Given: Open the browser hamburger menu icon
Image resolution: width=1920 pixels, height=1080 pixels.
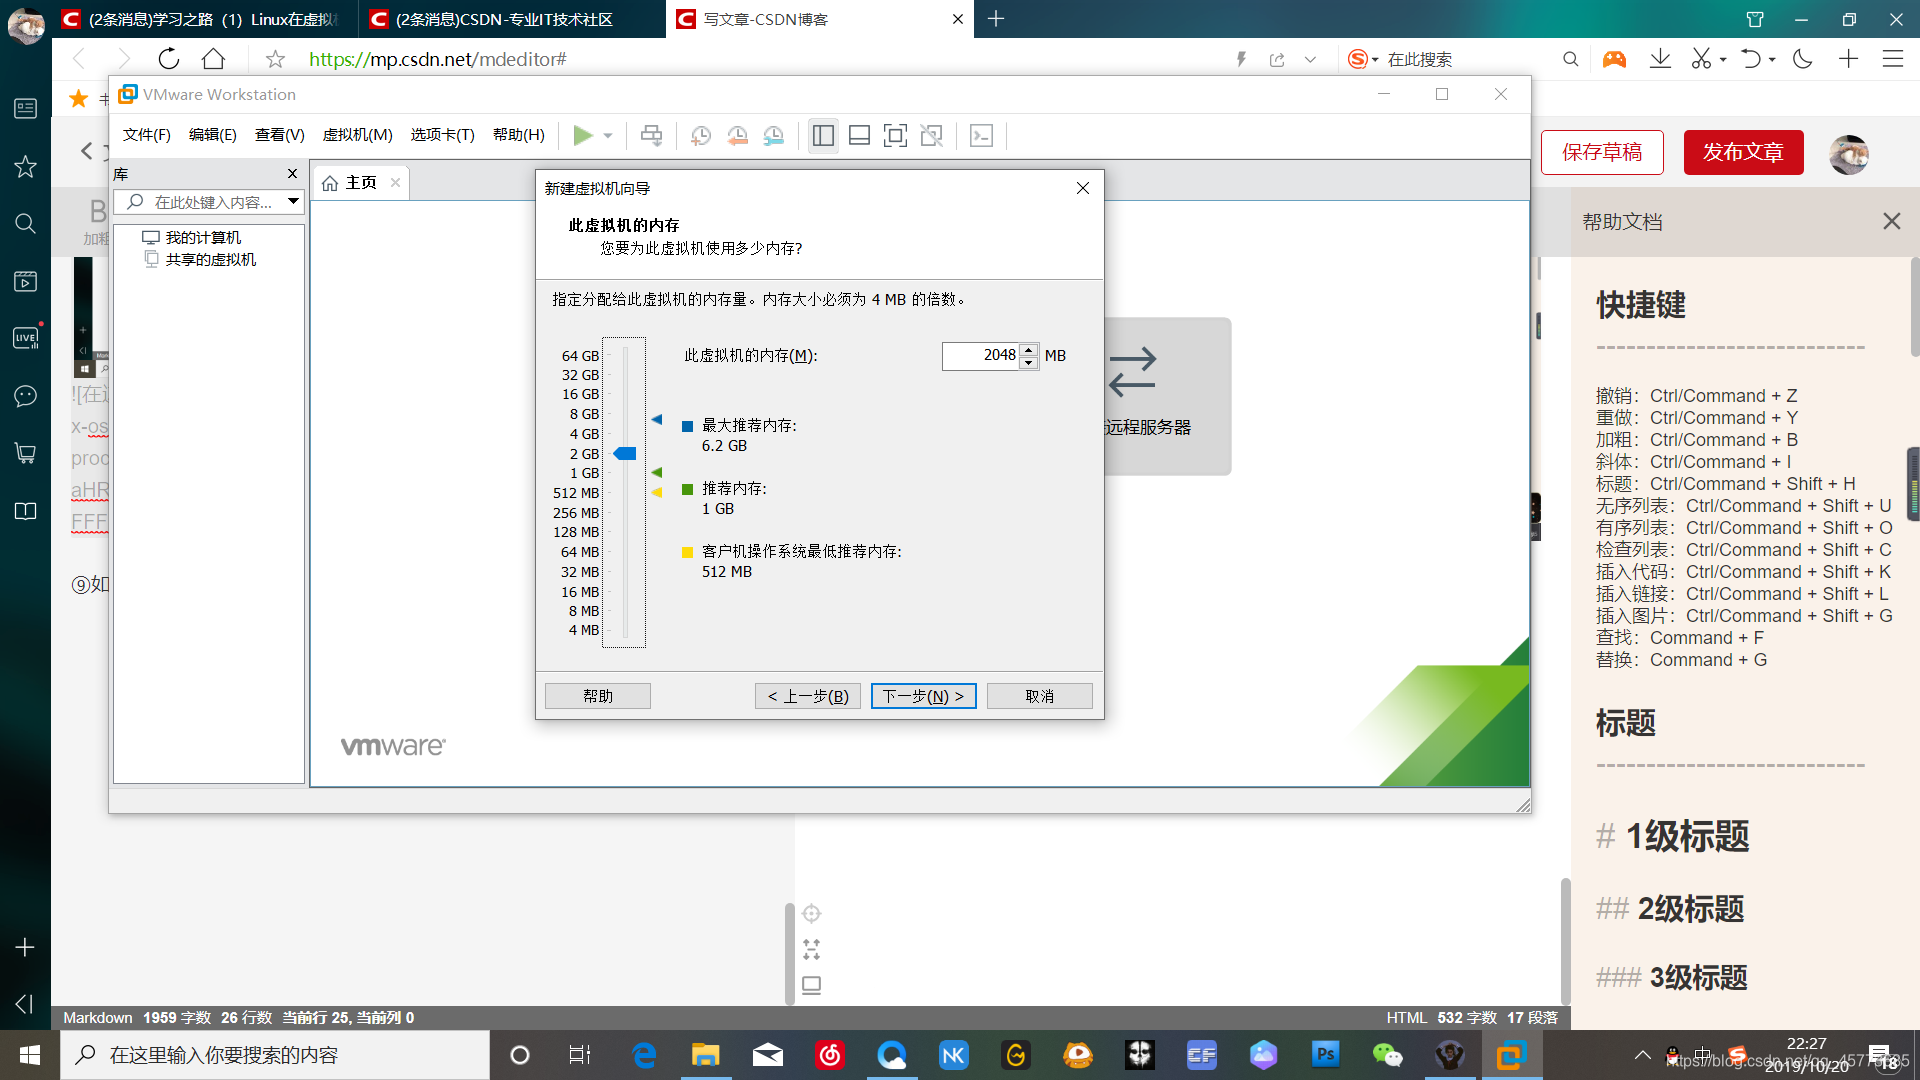Looking at the screenshot, I should [x=1892, y=59].
